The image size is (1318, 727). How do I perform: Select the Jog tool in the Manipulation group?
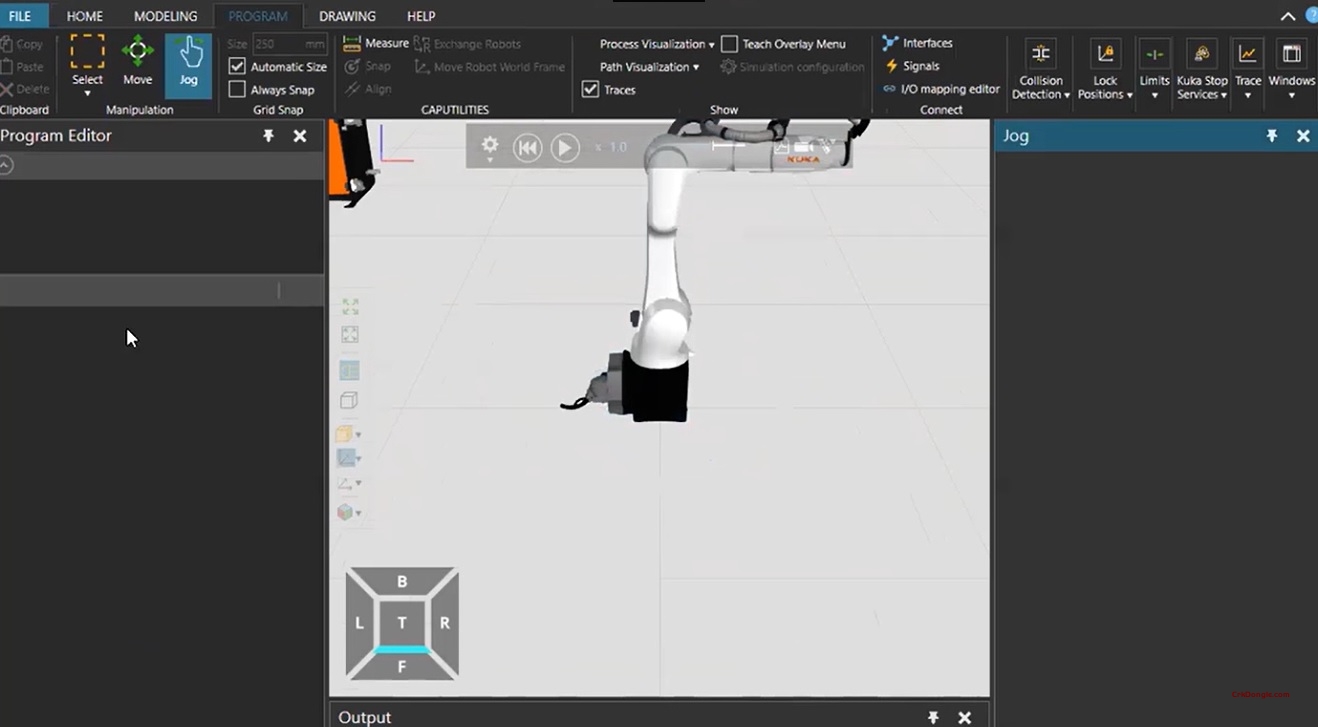click(x=188, y=60)
